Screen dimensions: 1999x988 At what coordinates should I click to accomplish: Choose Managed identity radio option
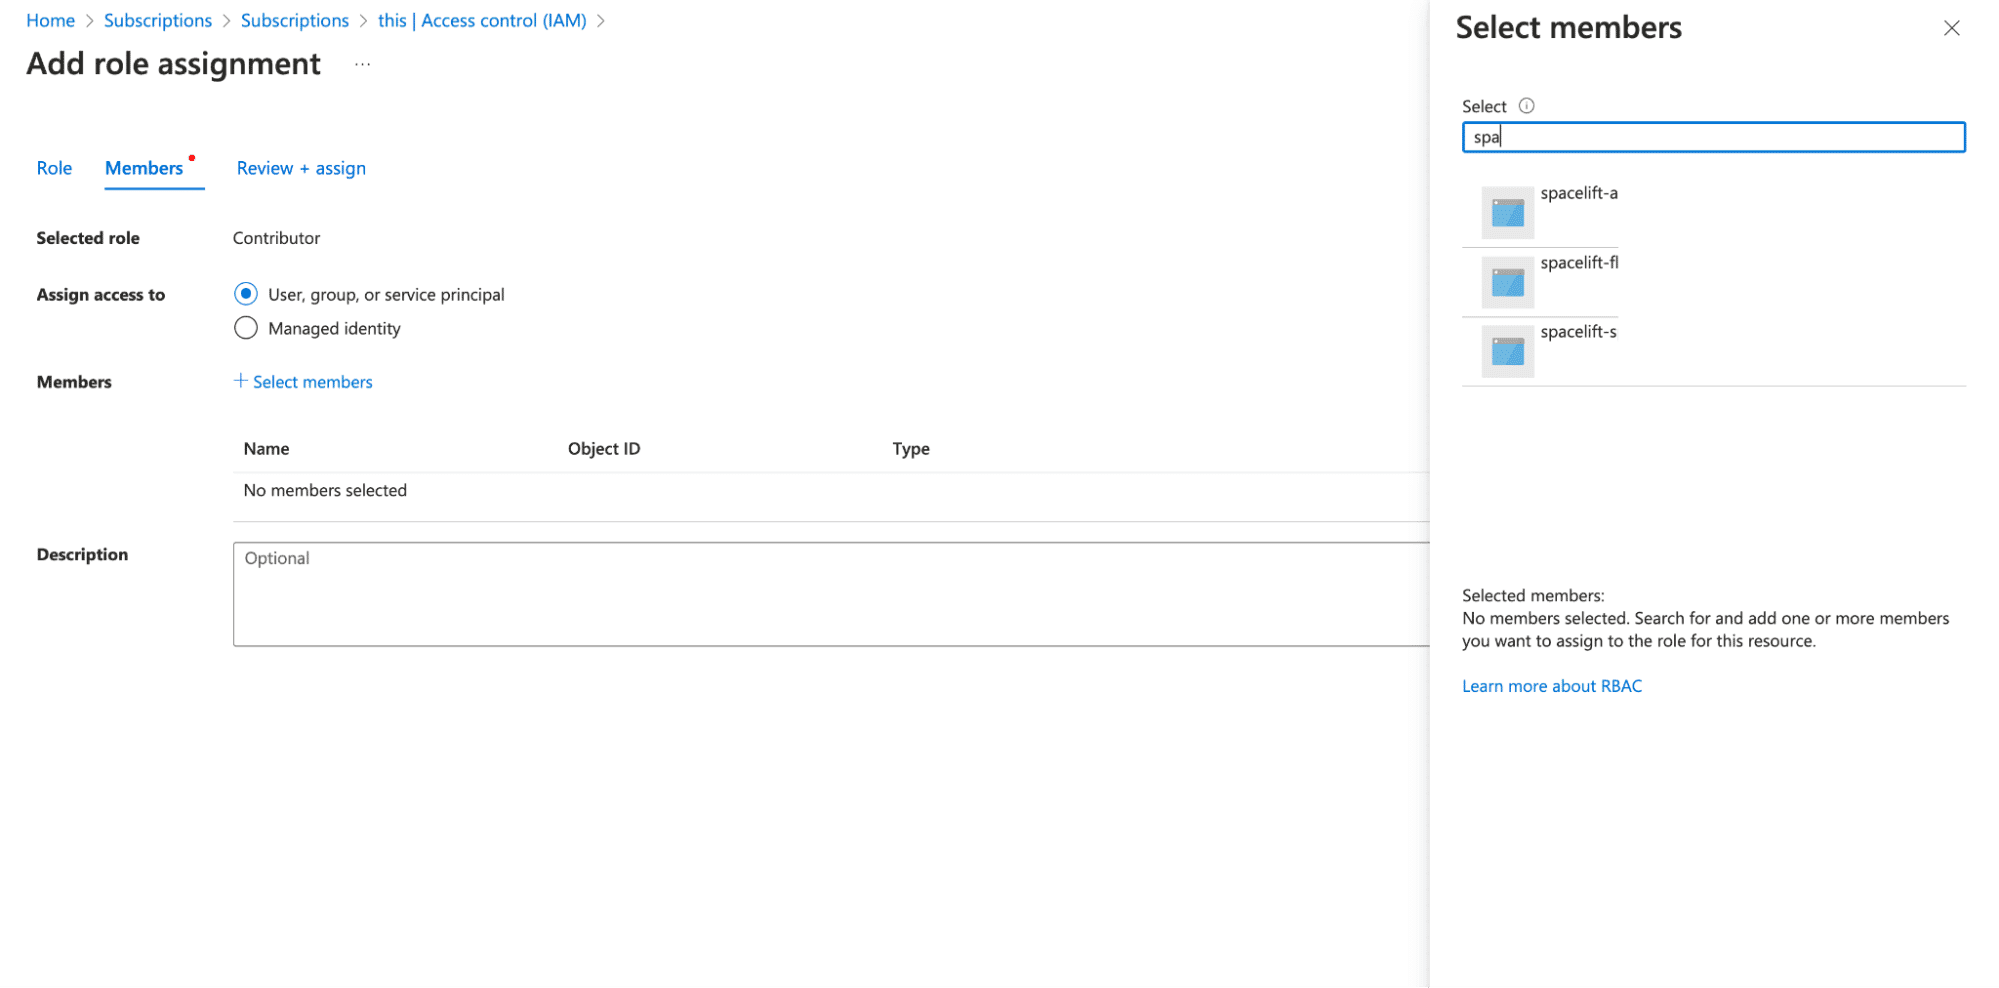pyautogui.click(x=246, y=328)
